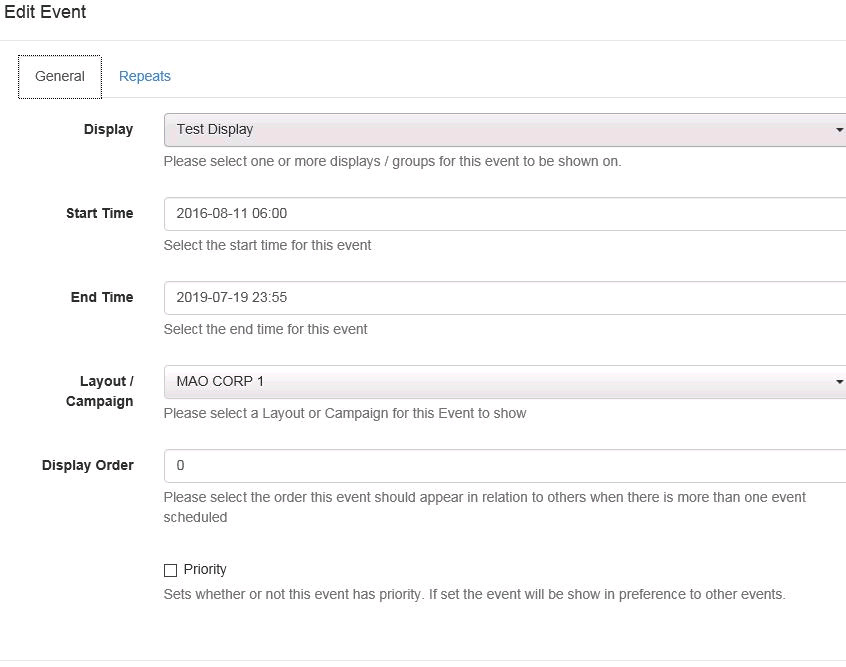The image size is (846, 667).
Task: Click the Priority description help text
Action: 474,595
